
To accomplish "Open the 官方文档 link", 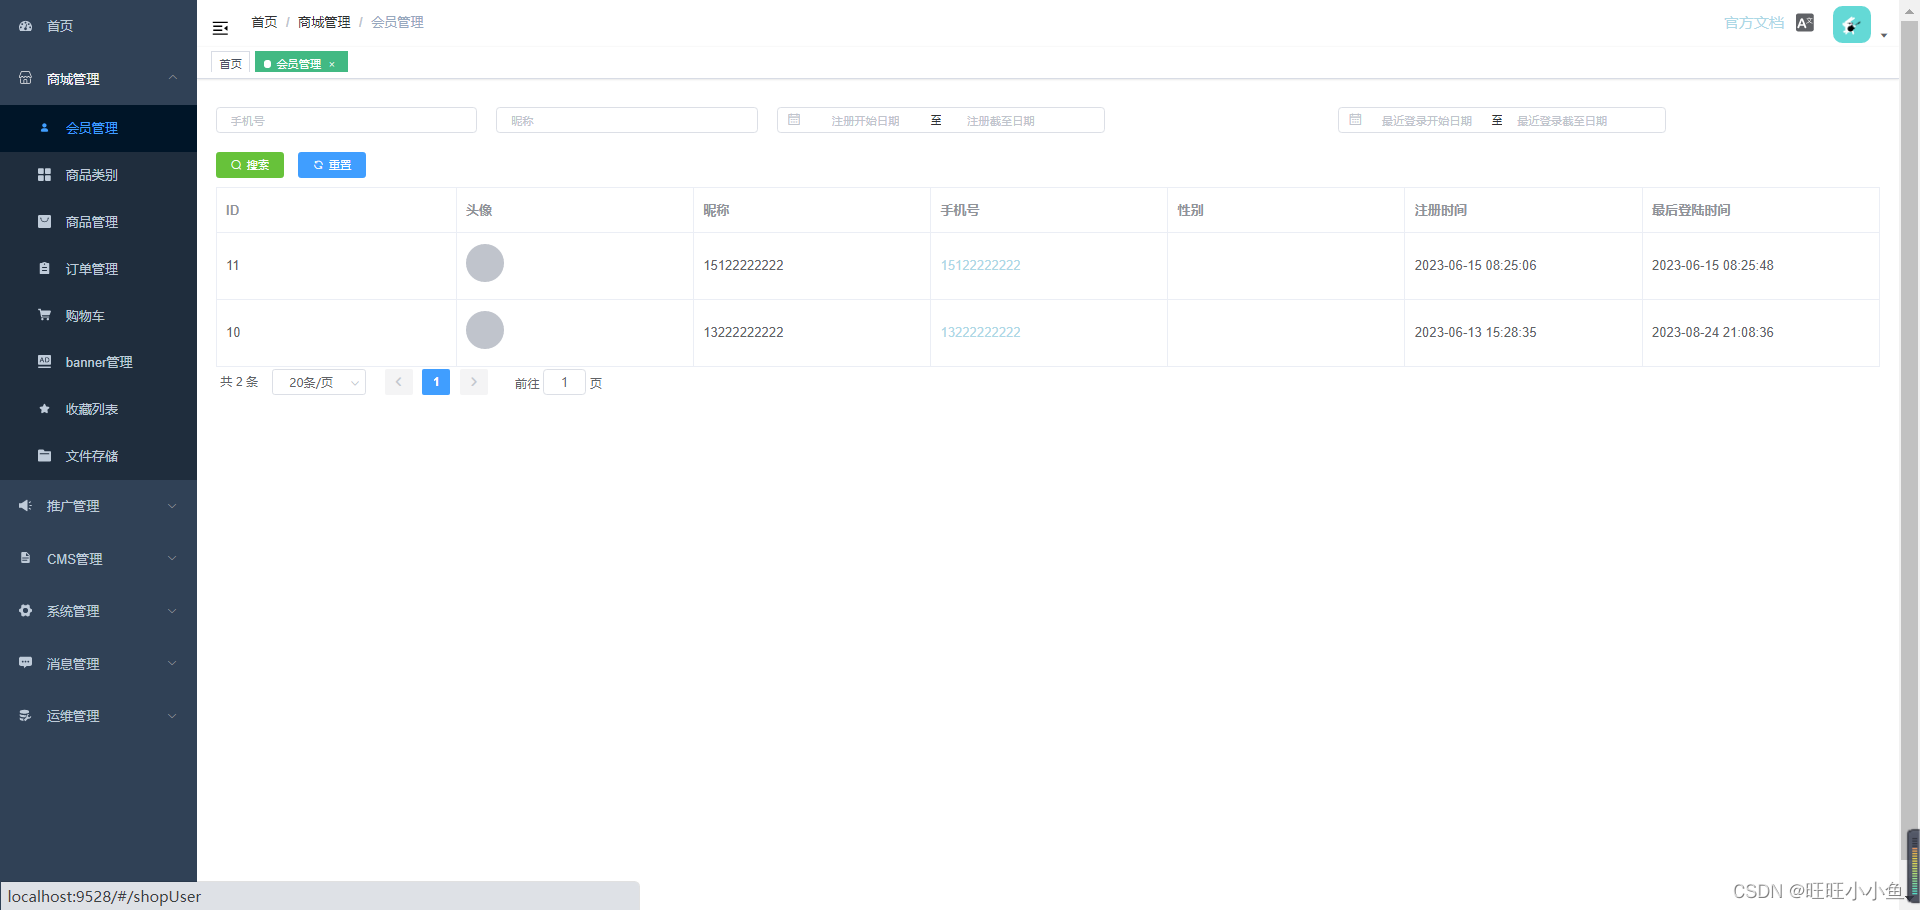I will coord(1753,22).
